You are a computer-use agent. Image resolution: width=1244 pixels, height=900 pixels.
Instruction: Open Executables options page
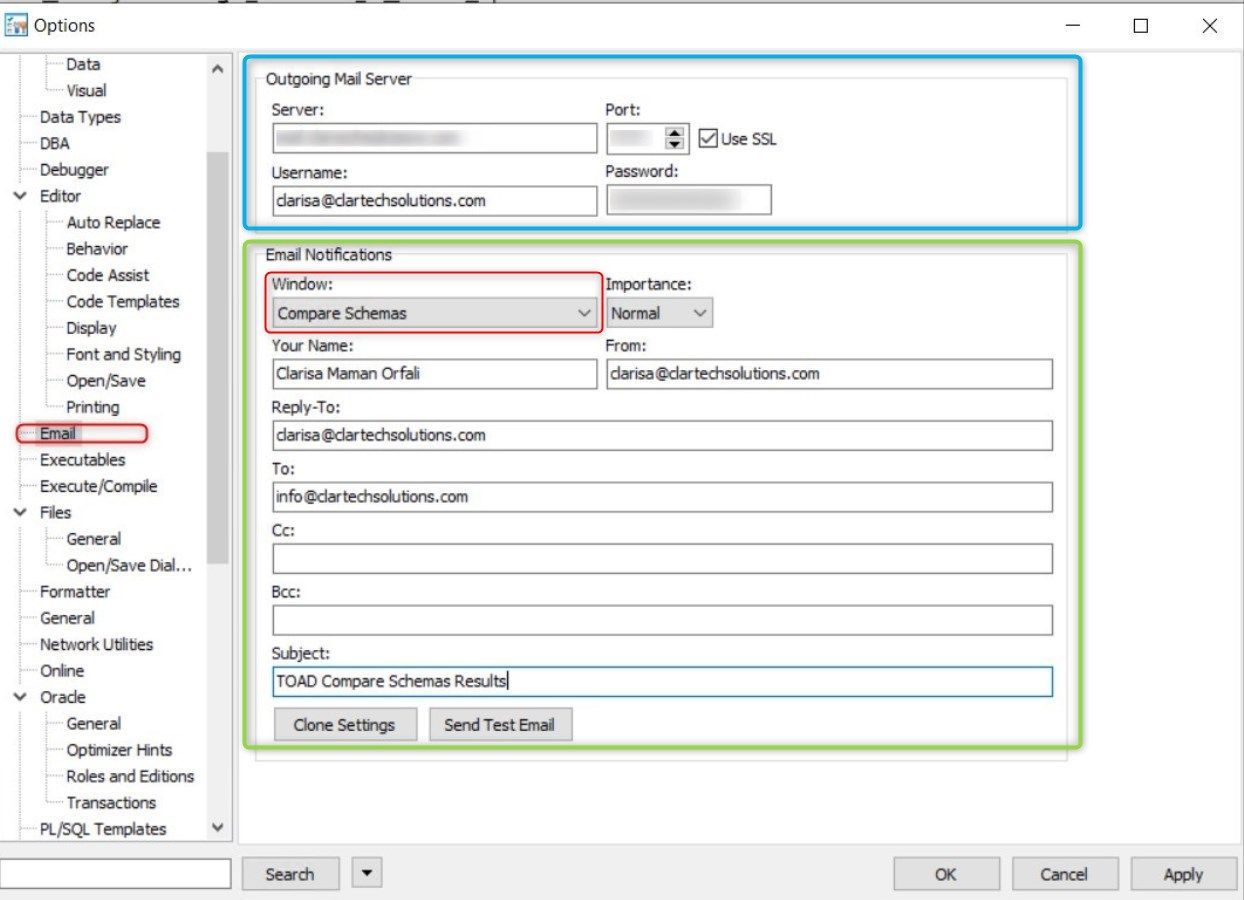pos(82,459)
